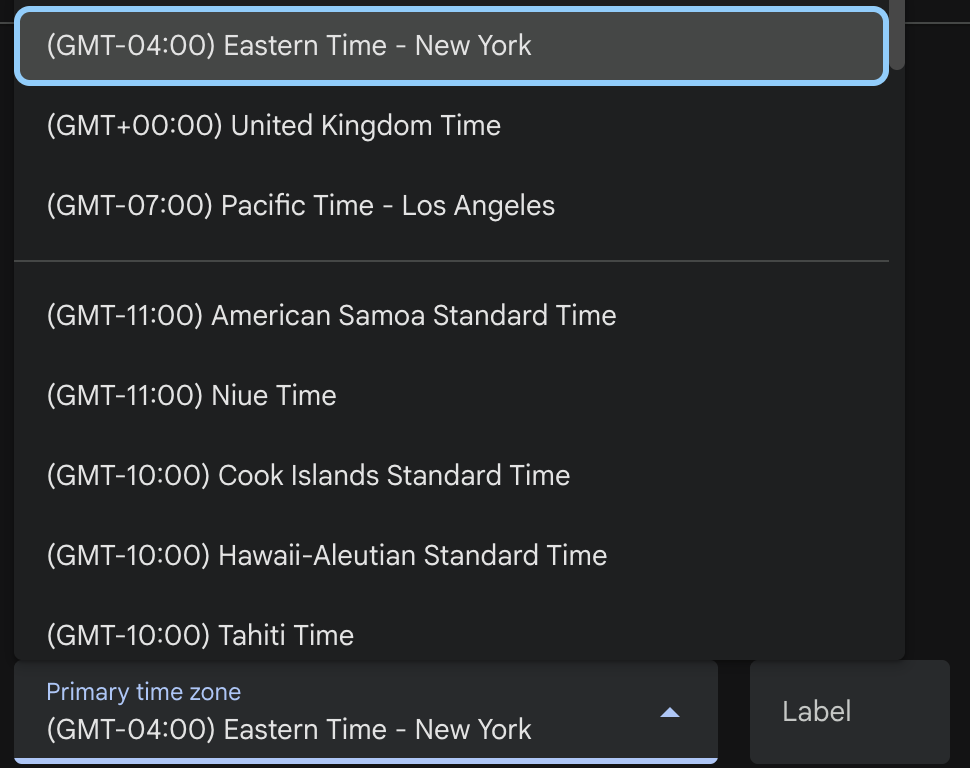This screenshot has width=970, height=768.
Task: Collapse the Primary time zone dropdown
Action: coord(670,712)
